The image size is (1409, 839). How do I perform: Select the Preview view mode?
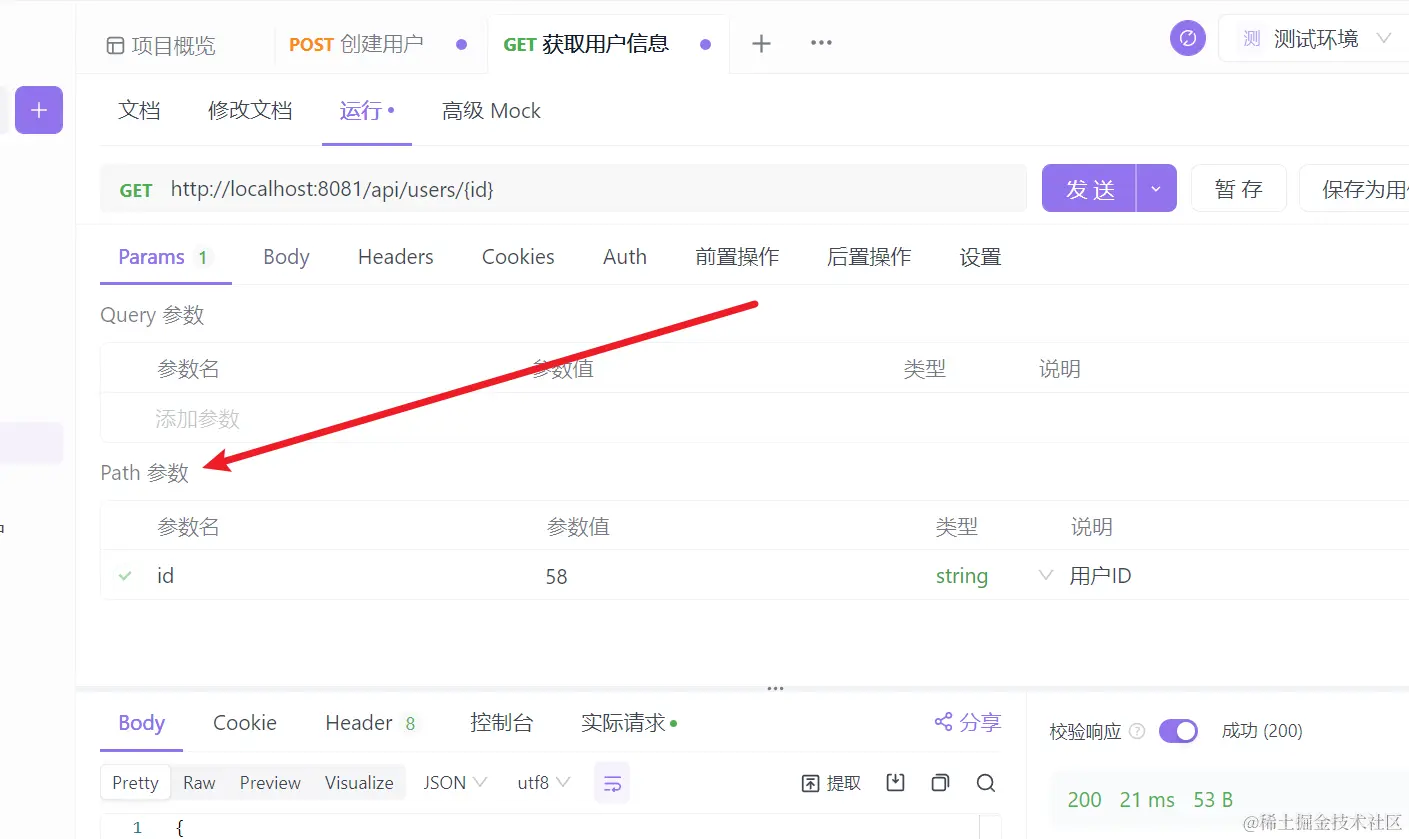[x=270, y=783]
